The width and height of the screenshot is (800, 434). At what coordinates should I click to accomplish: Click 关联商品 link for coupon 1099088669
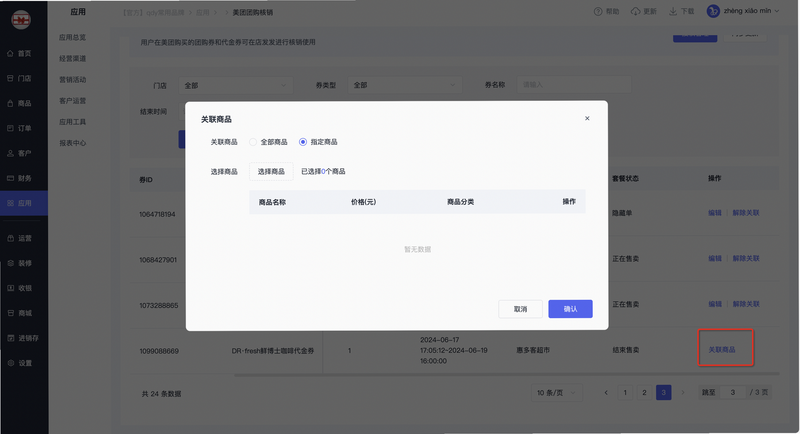[x=722, y=350]
